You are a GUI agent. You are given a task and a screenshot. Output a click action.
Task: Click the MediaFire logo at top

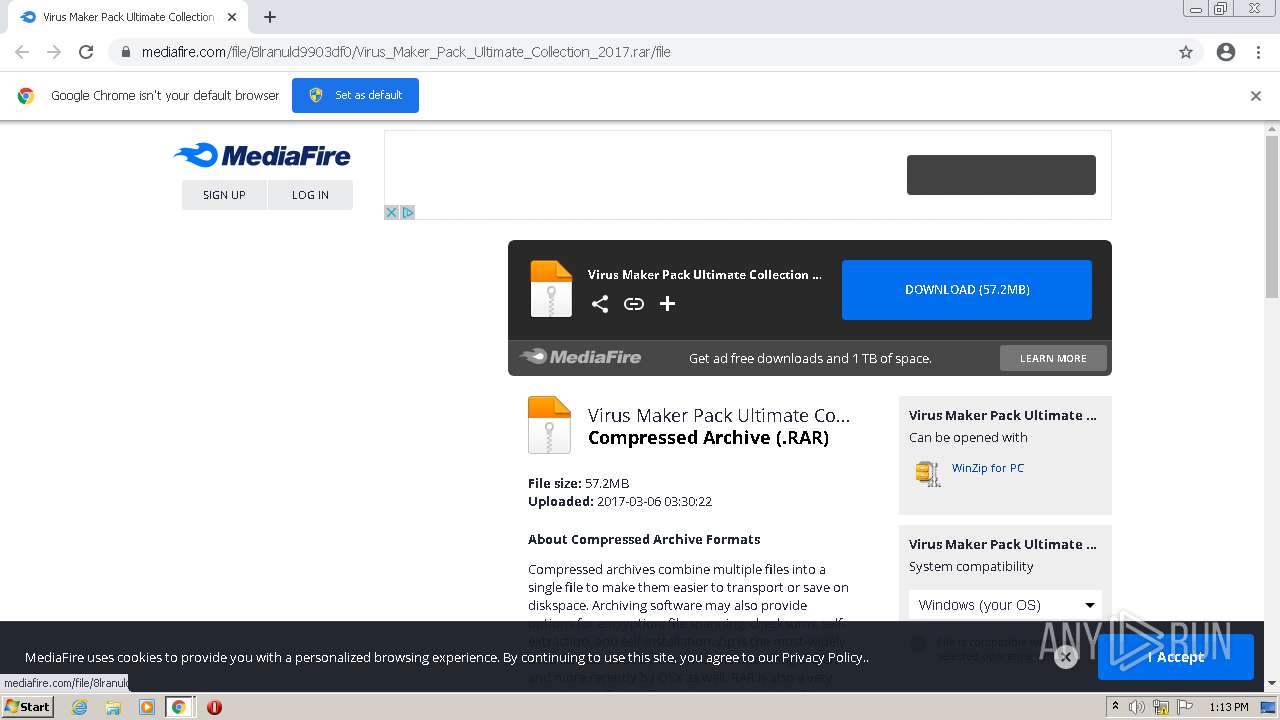(262, 155)
